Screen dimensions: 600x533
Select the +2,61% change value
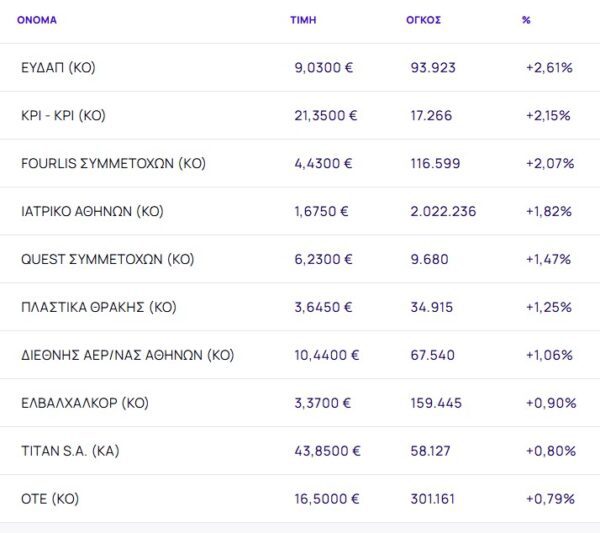[548, 68]
